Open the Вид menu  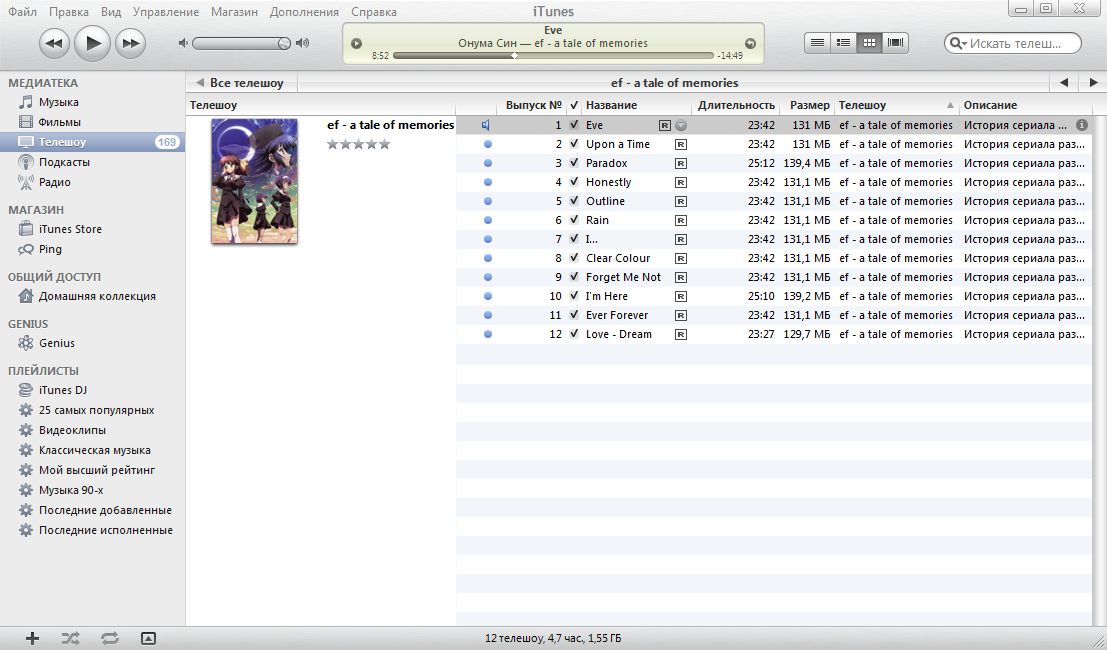(x=111, y=12)
